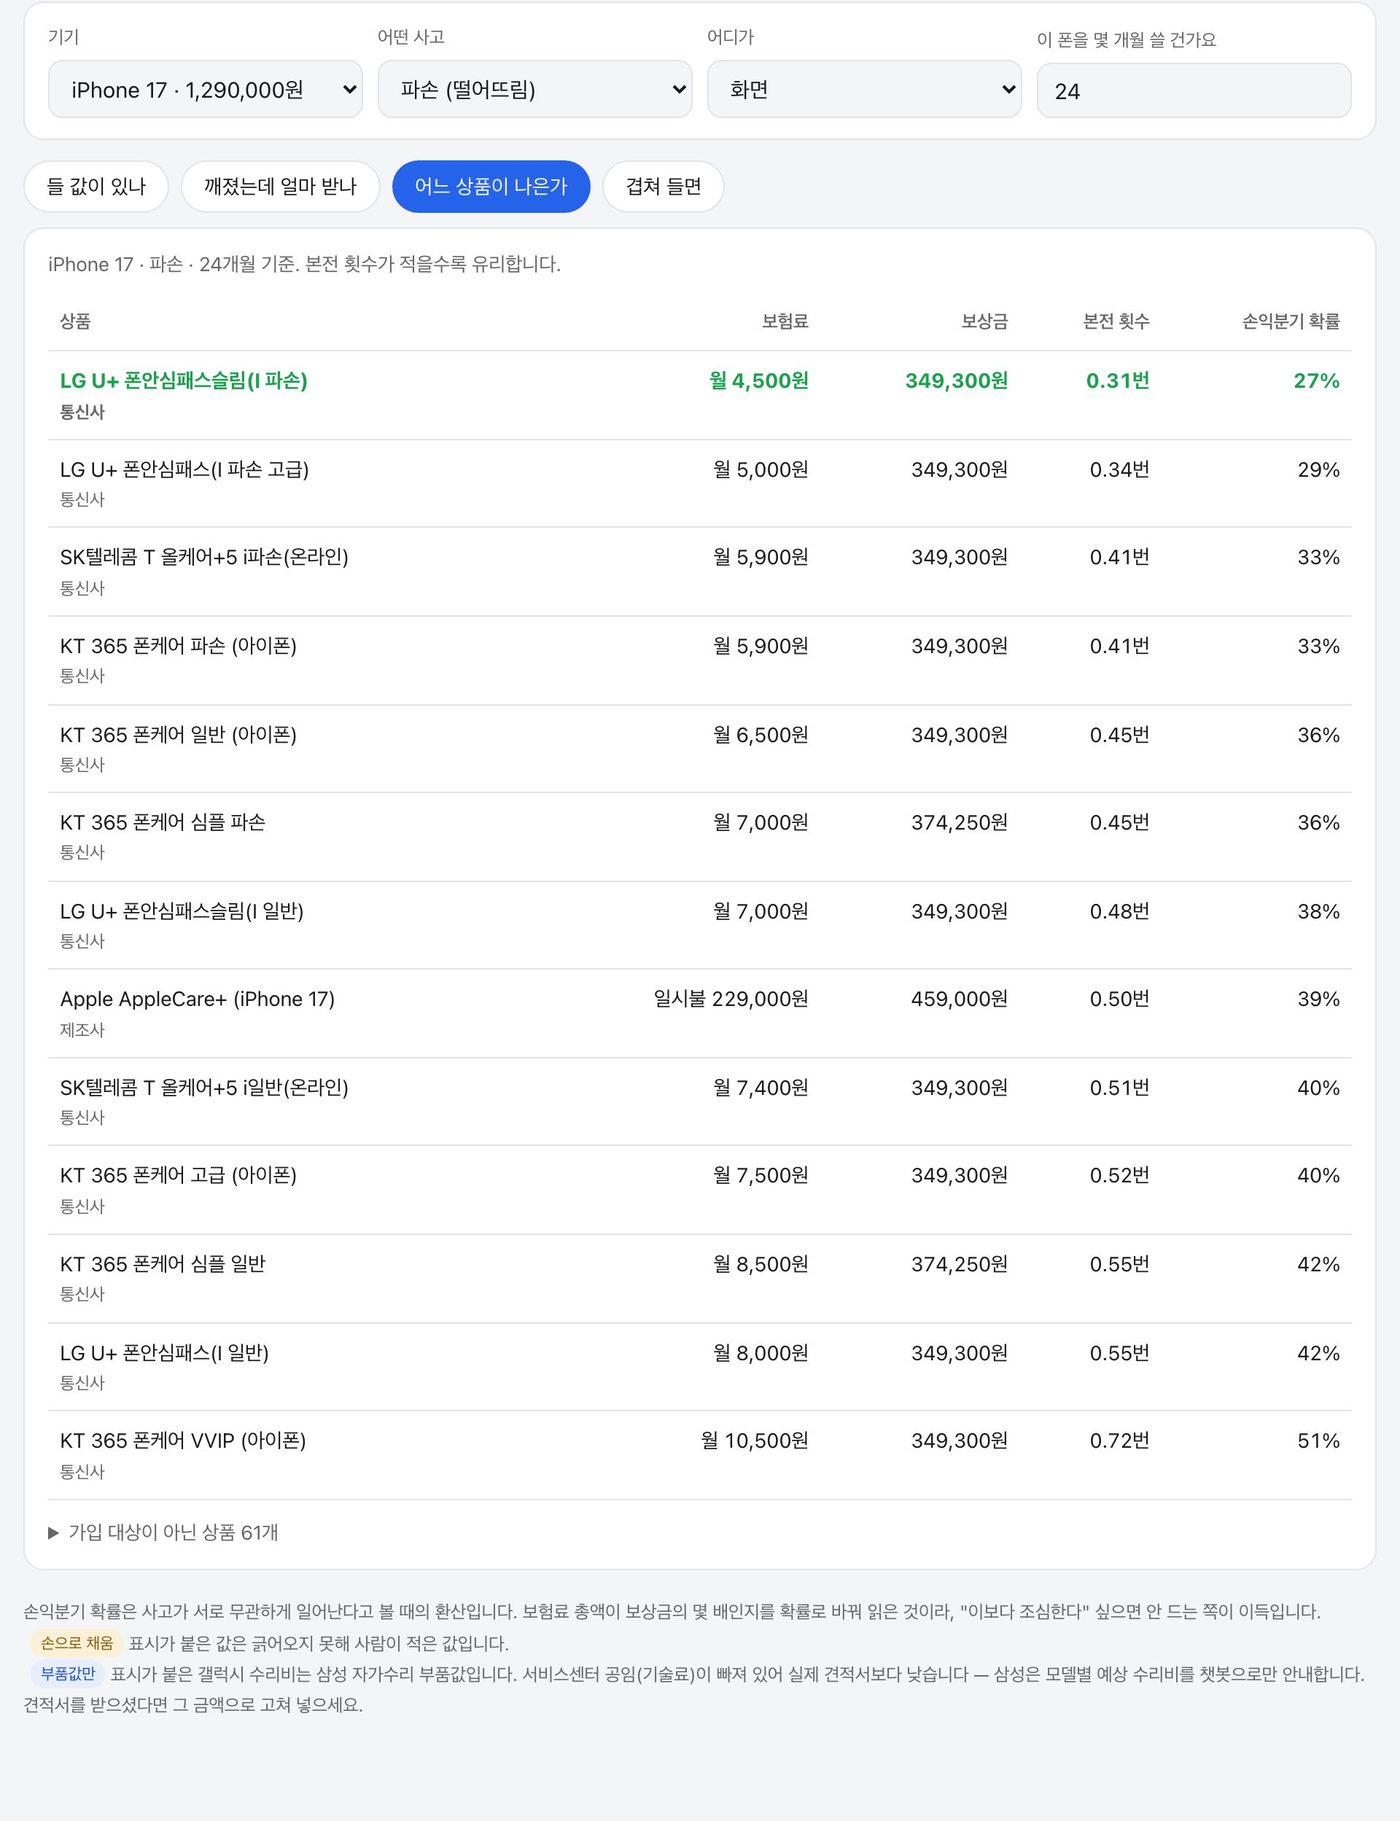Open the 어떤 사고 accident type dropdown
Screen dimensions: 1400x1821
[535, 90]
